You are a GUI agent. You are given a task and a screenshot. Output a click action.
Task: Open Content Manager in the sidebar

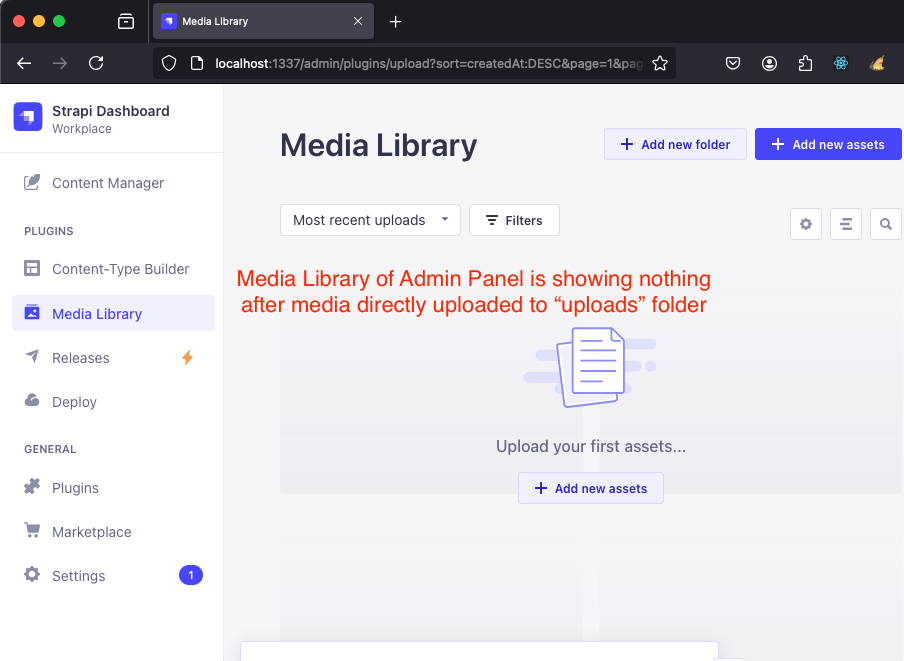pyautogui.click(x=107, y=183)
